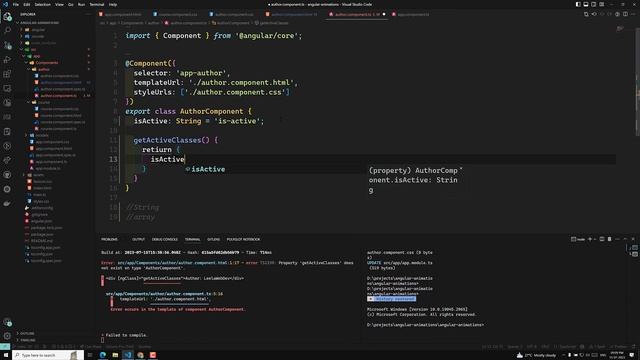
Task: Click the 'Failed to compile.' terminal text
Action: pos(126,335)
